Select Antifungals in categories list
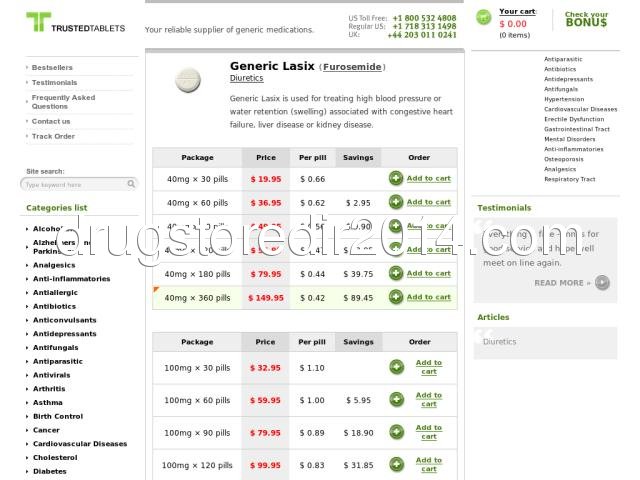This screenshot has width=640, height=480. tap(56, 347)
